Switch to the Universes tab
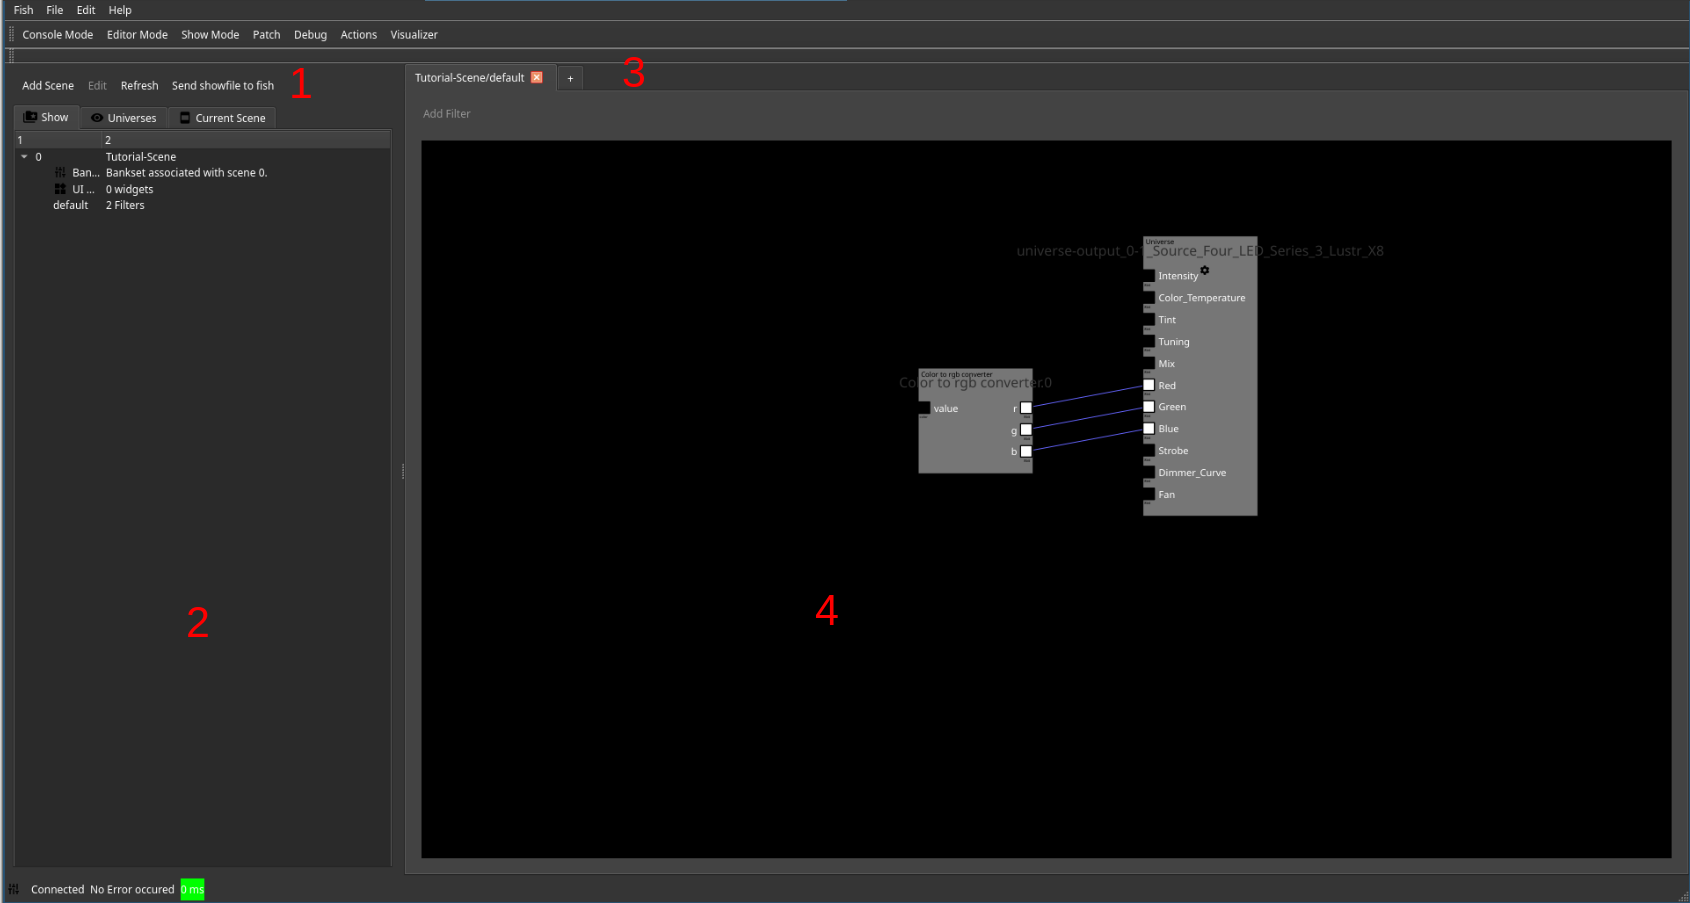Viewport: 1690px width, 903px height. point(124,118)
